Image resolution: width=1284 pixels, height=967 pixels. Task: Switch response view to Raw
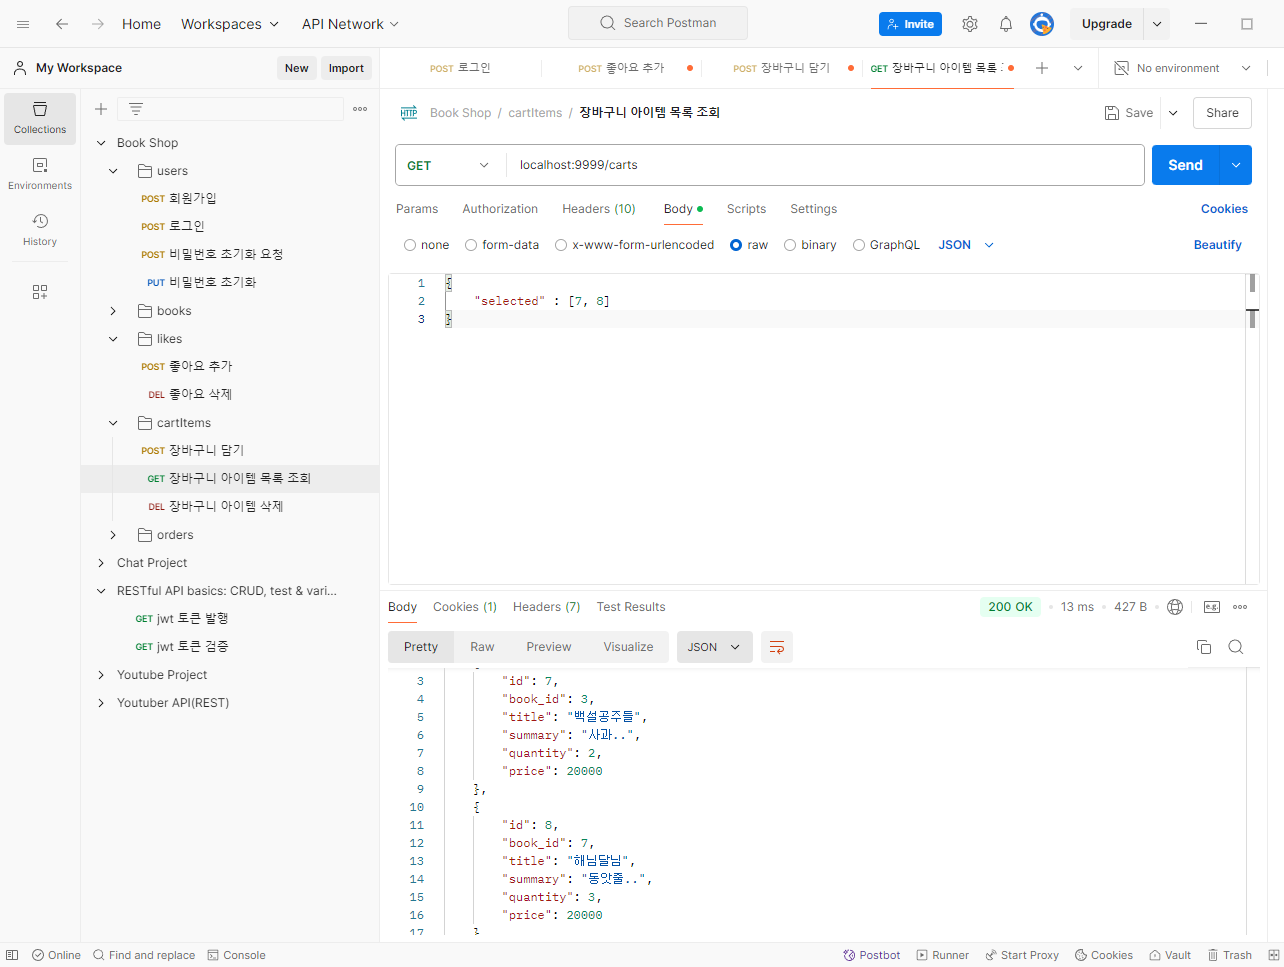pyautogui.click(x=482, y=647)
